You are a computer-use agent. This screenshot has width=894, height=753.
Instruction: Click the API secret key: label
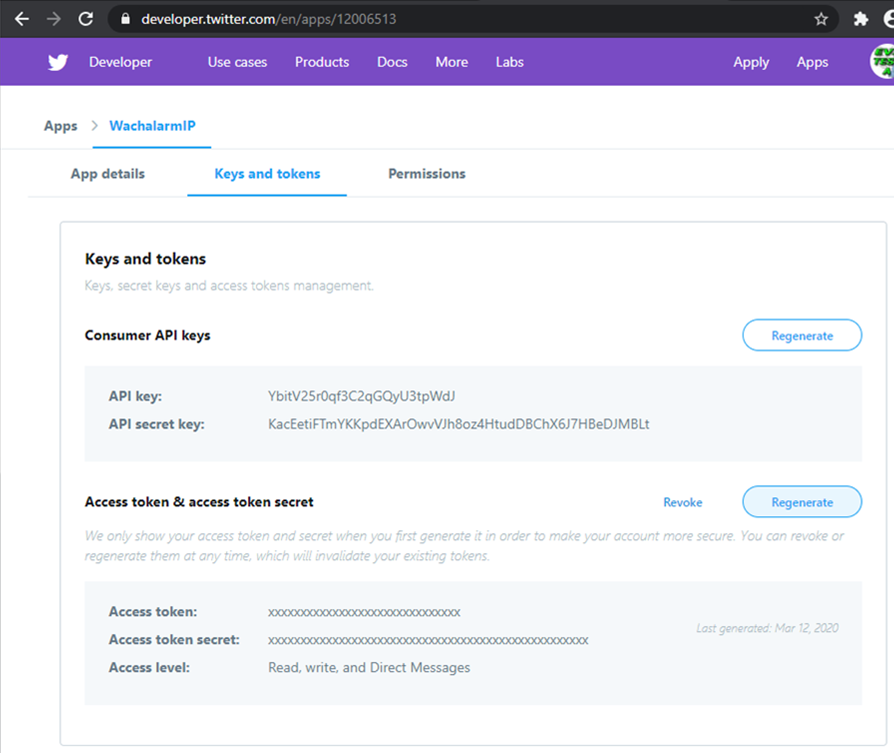pos(156,424)
